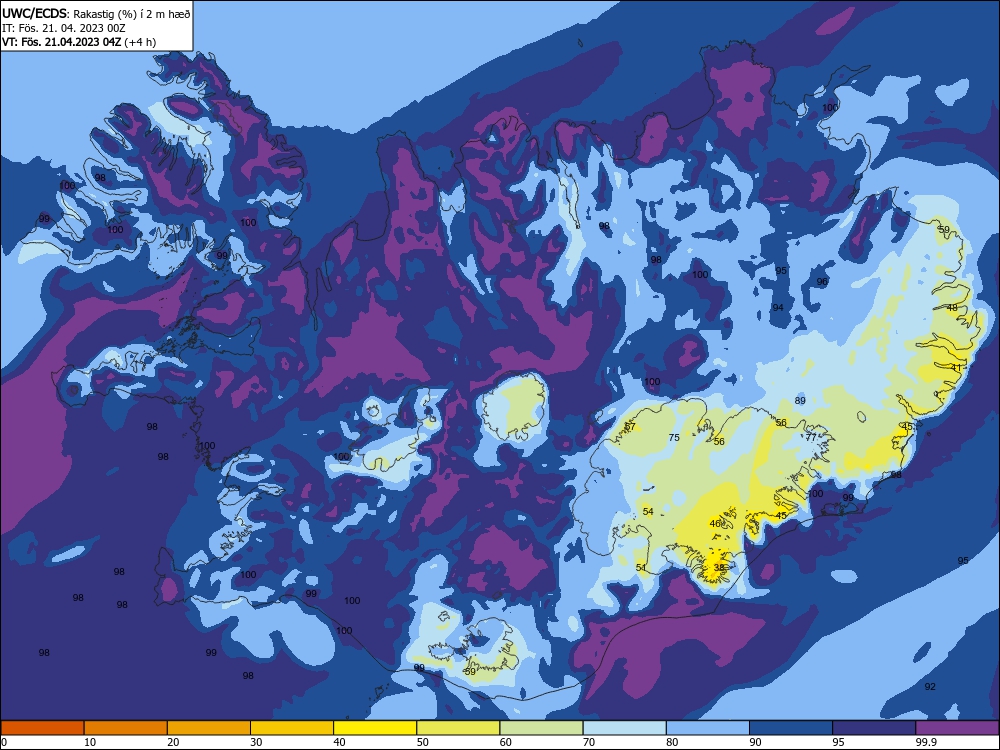This screenshot has width=1000, height=750.
Task: Click the station value 94
Action: tap(778, 307)
